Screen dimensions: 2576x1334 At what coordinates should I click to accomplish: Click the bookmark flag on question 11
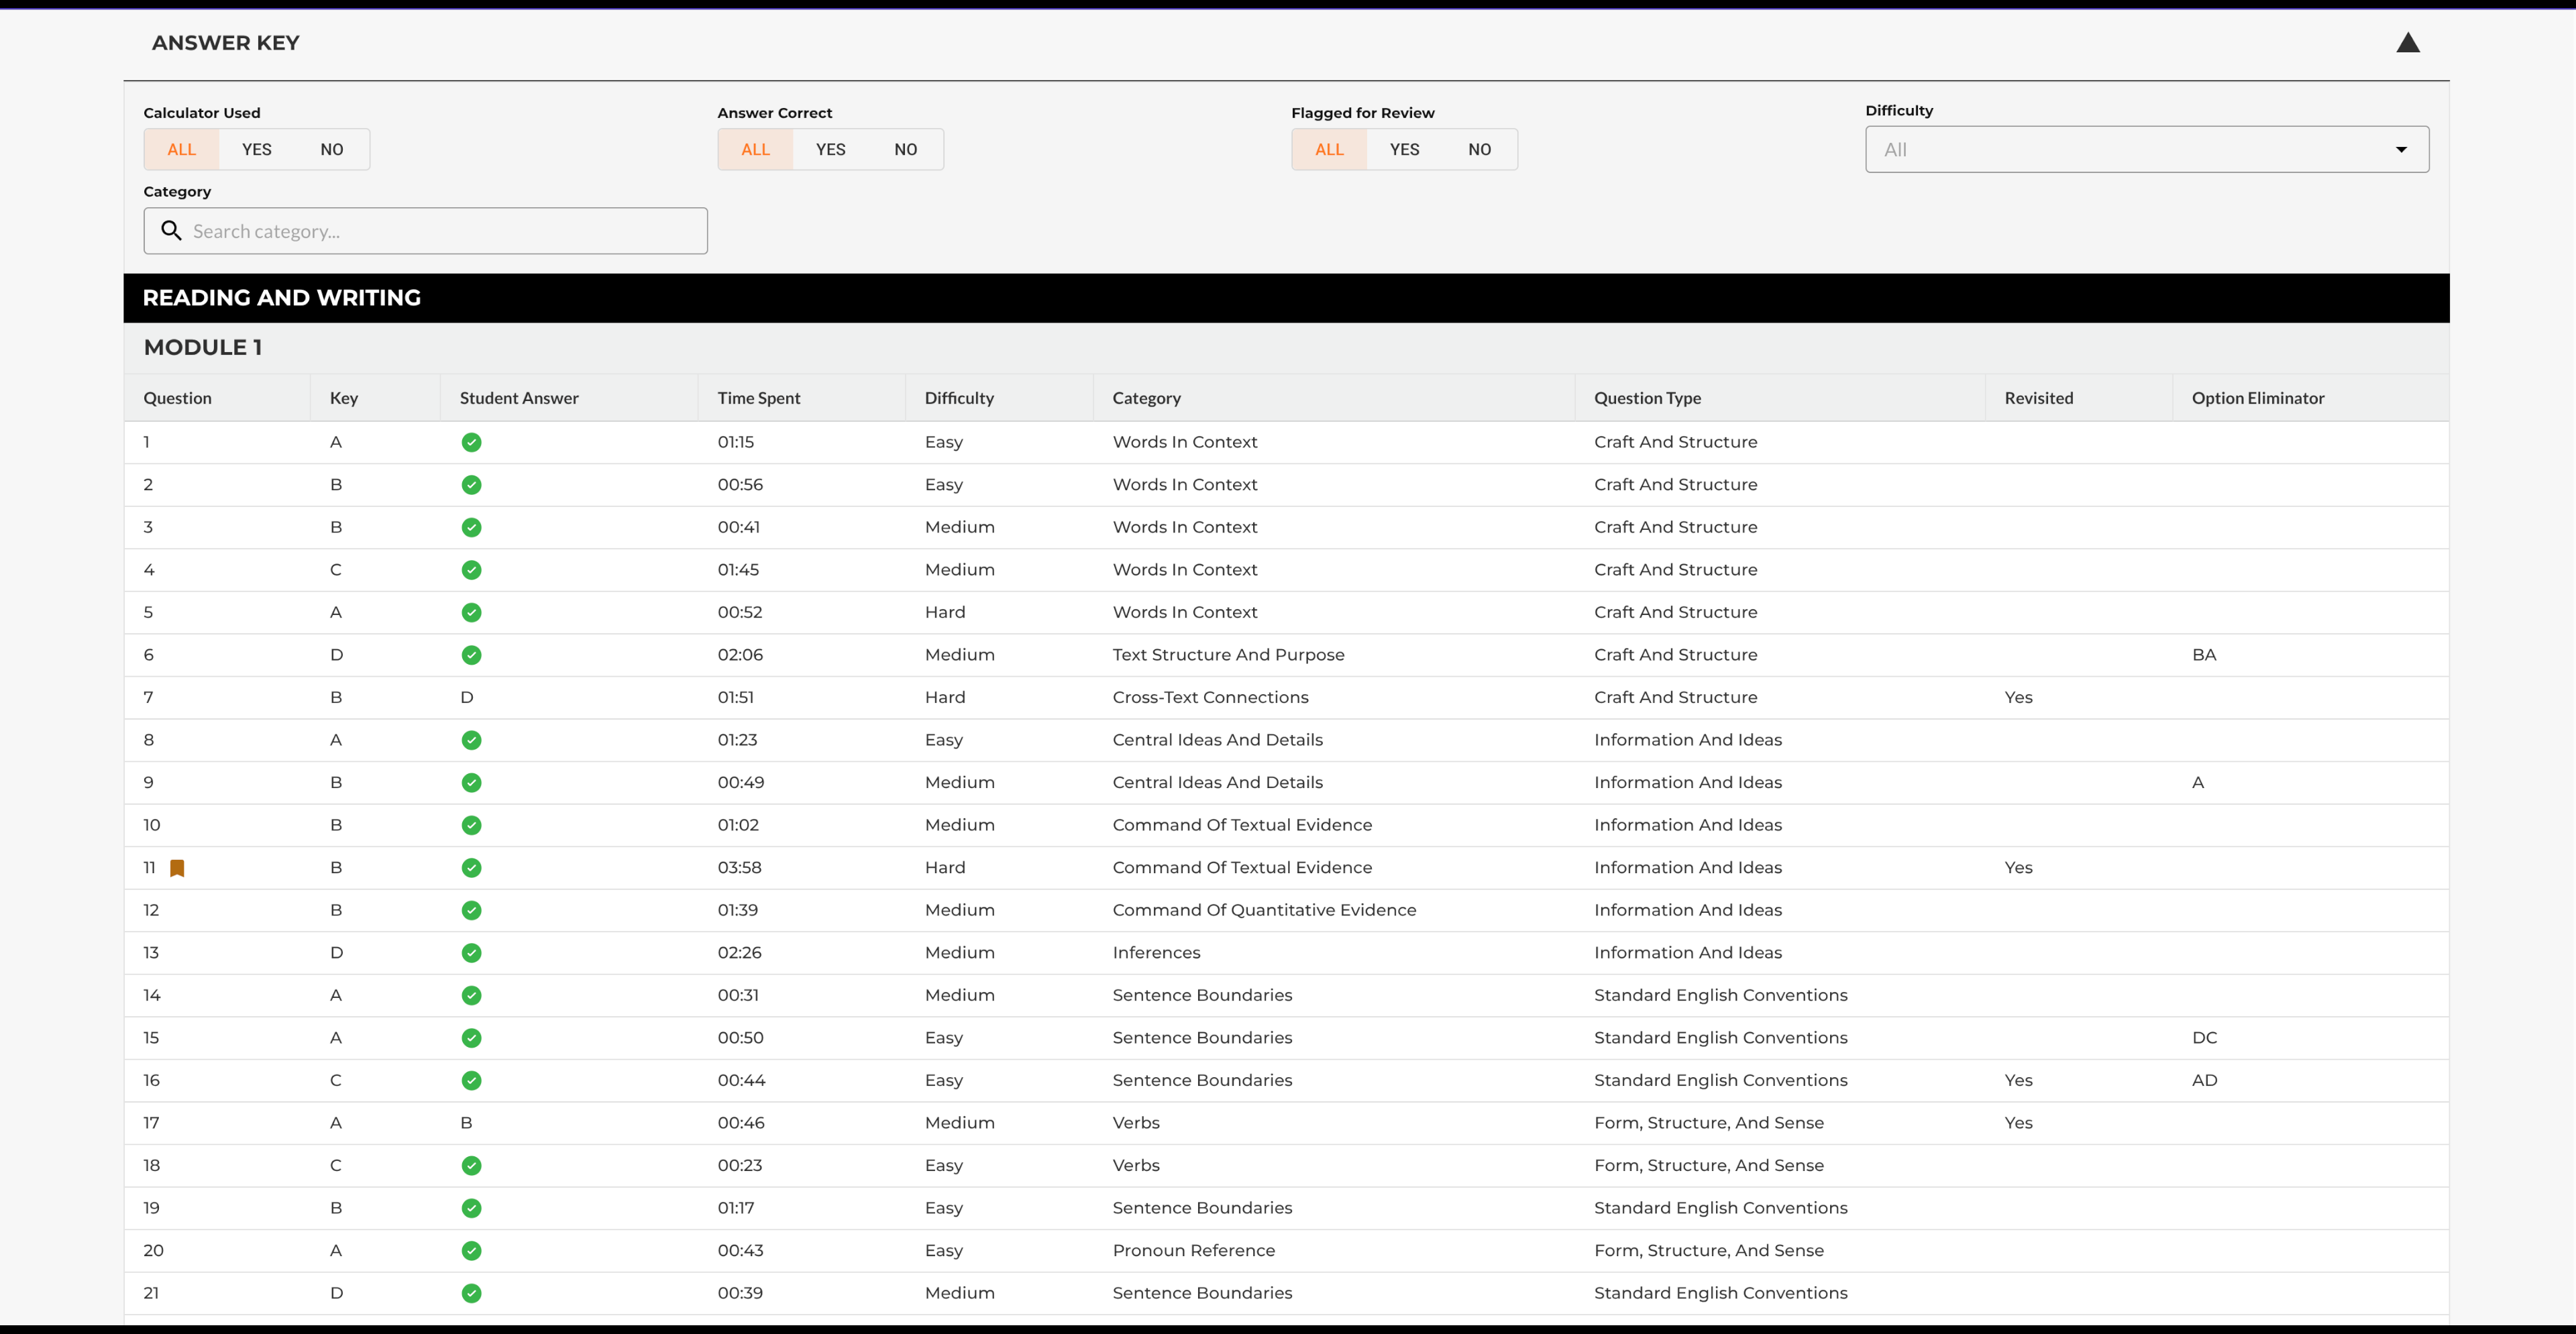(x=177, y=868)
